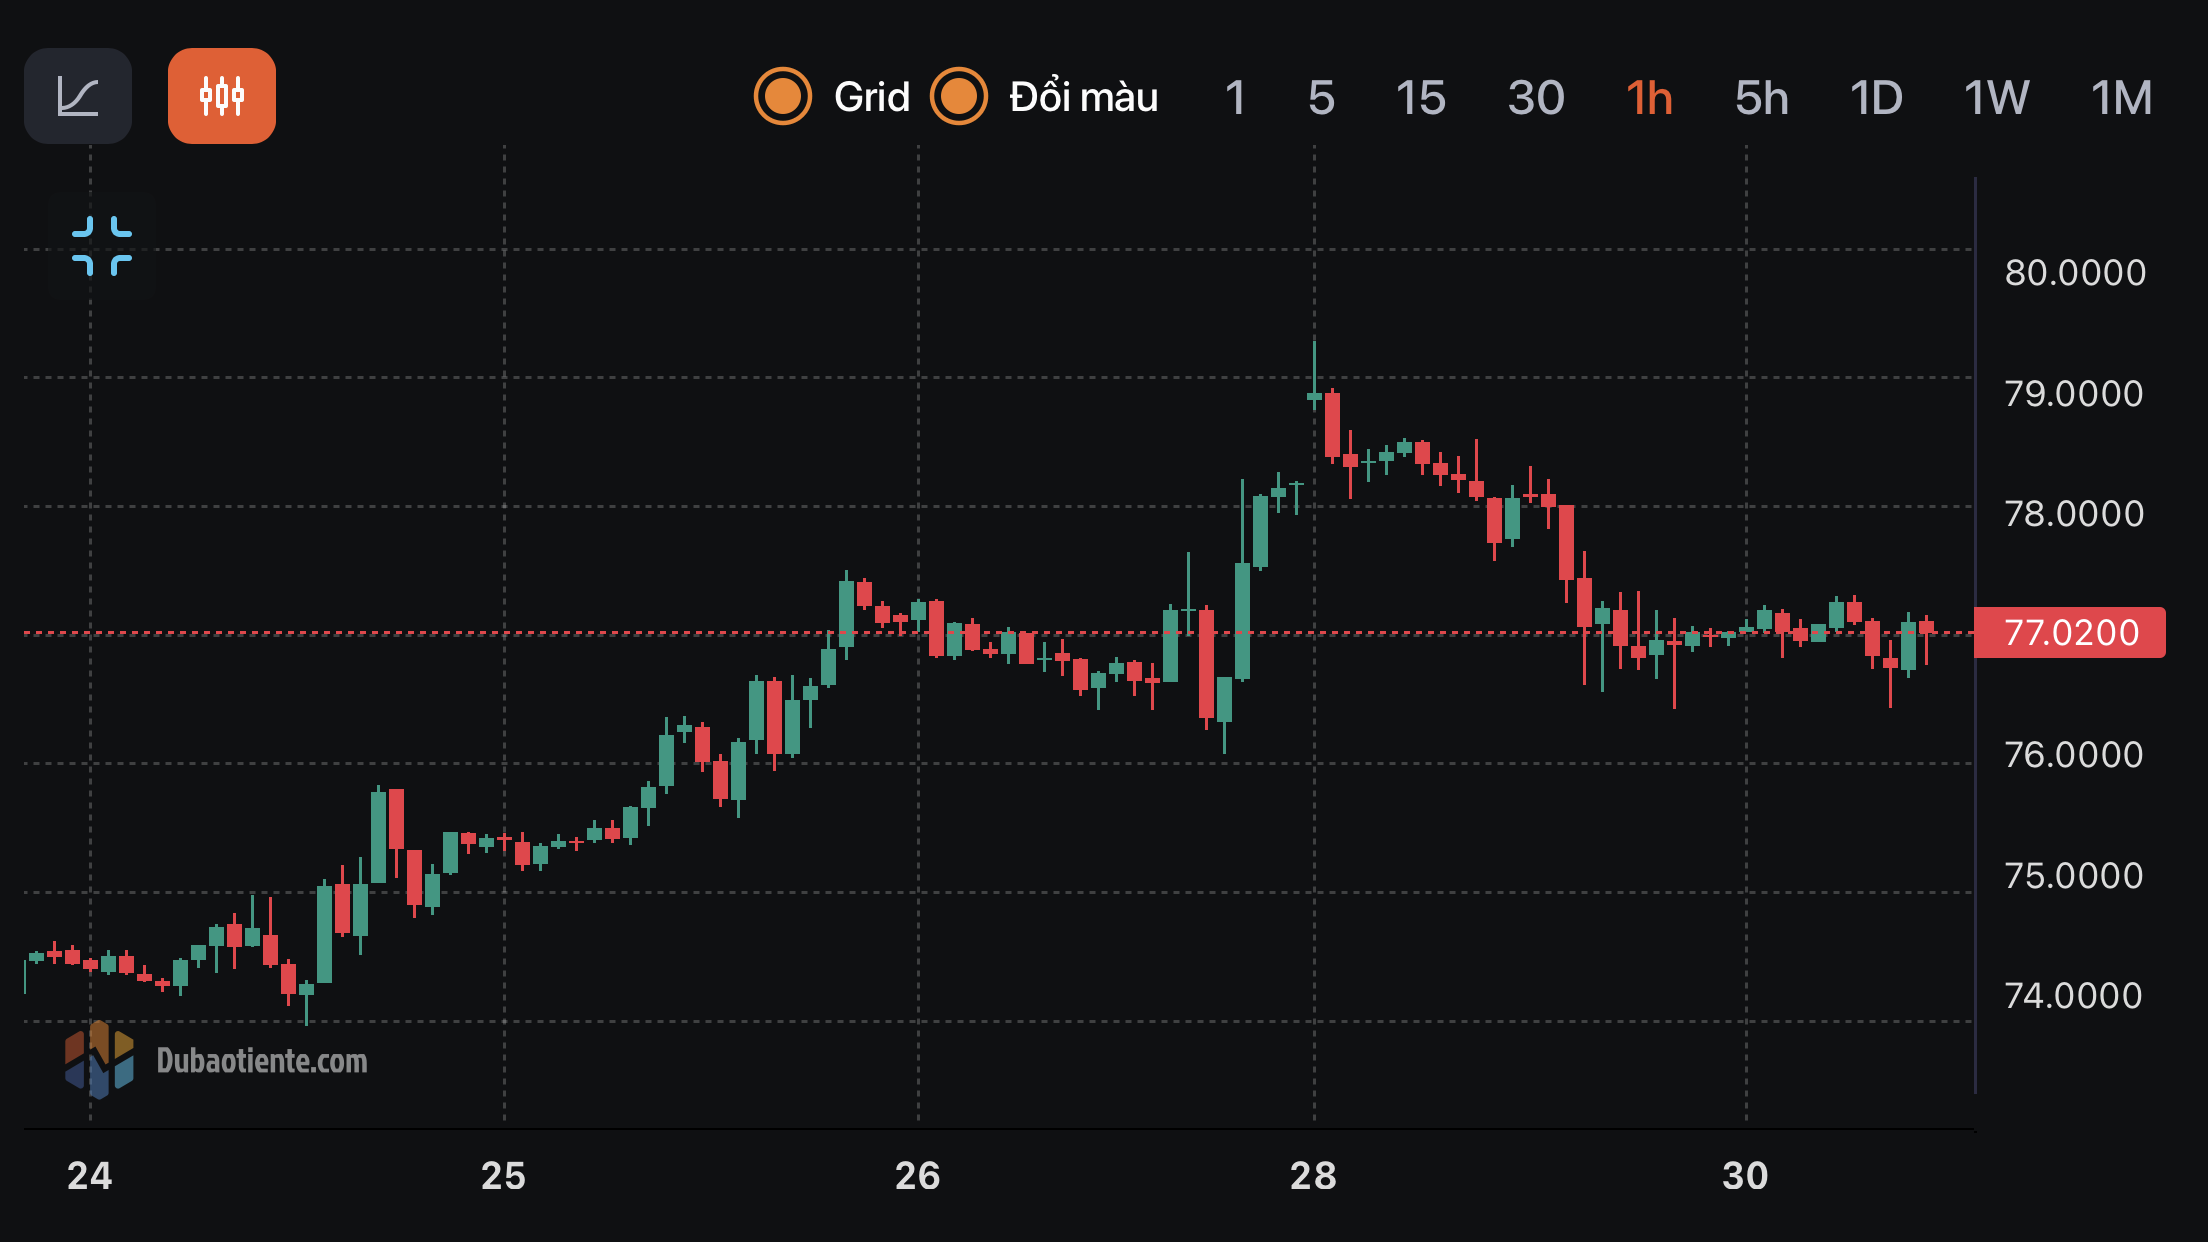
Task: Select the 1 minute timeframe
Action: coord(1235,98)
